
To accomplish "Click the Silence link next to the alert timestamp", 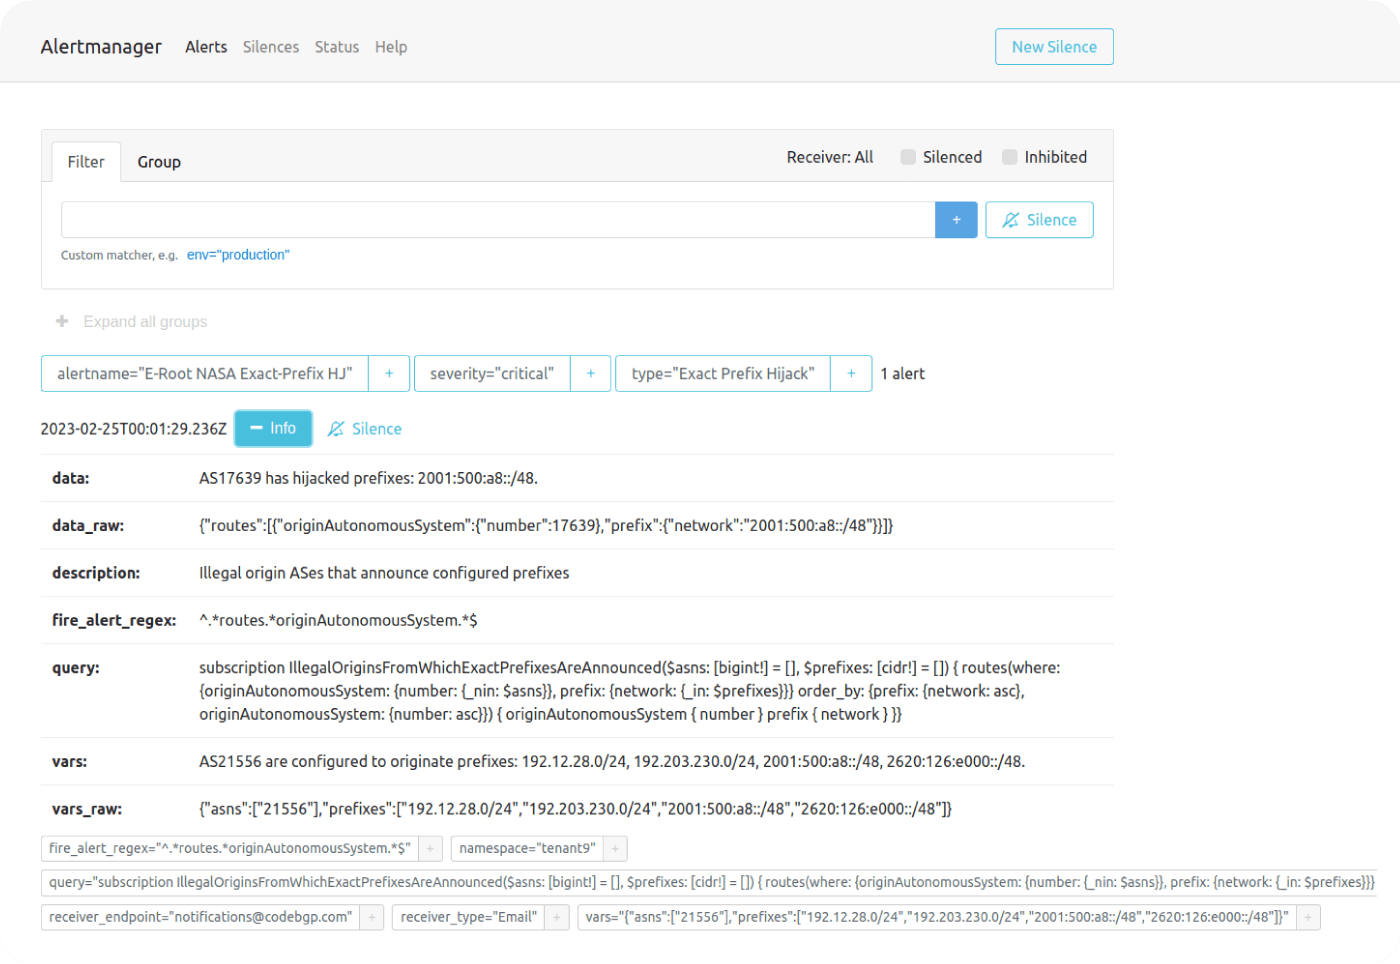I will pos(365,429).
